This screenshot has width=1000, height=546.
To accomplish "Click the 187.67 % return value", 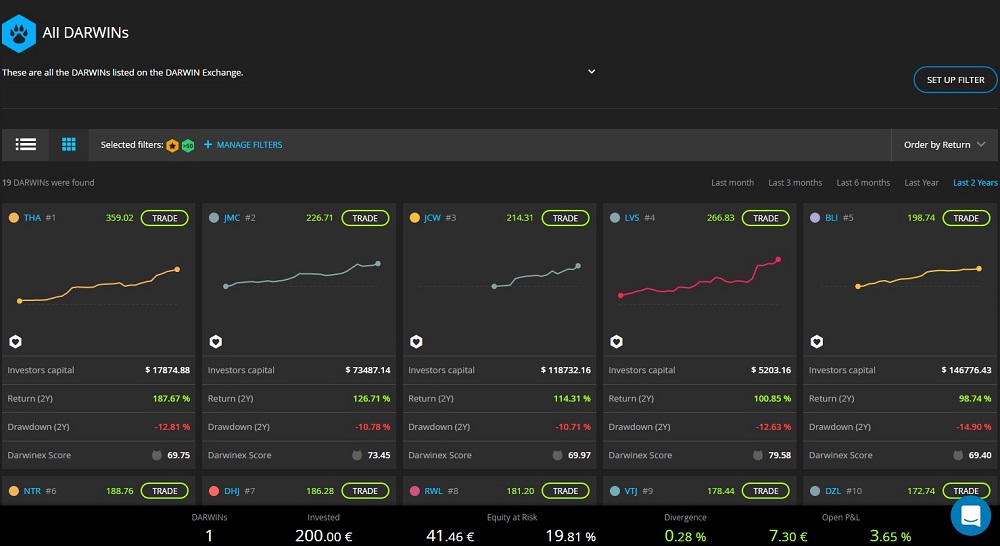I will pos(172,399).
